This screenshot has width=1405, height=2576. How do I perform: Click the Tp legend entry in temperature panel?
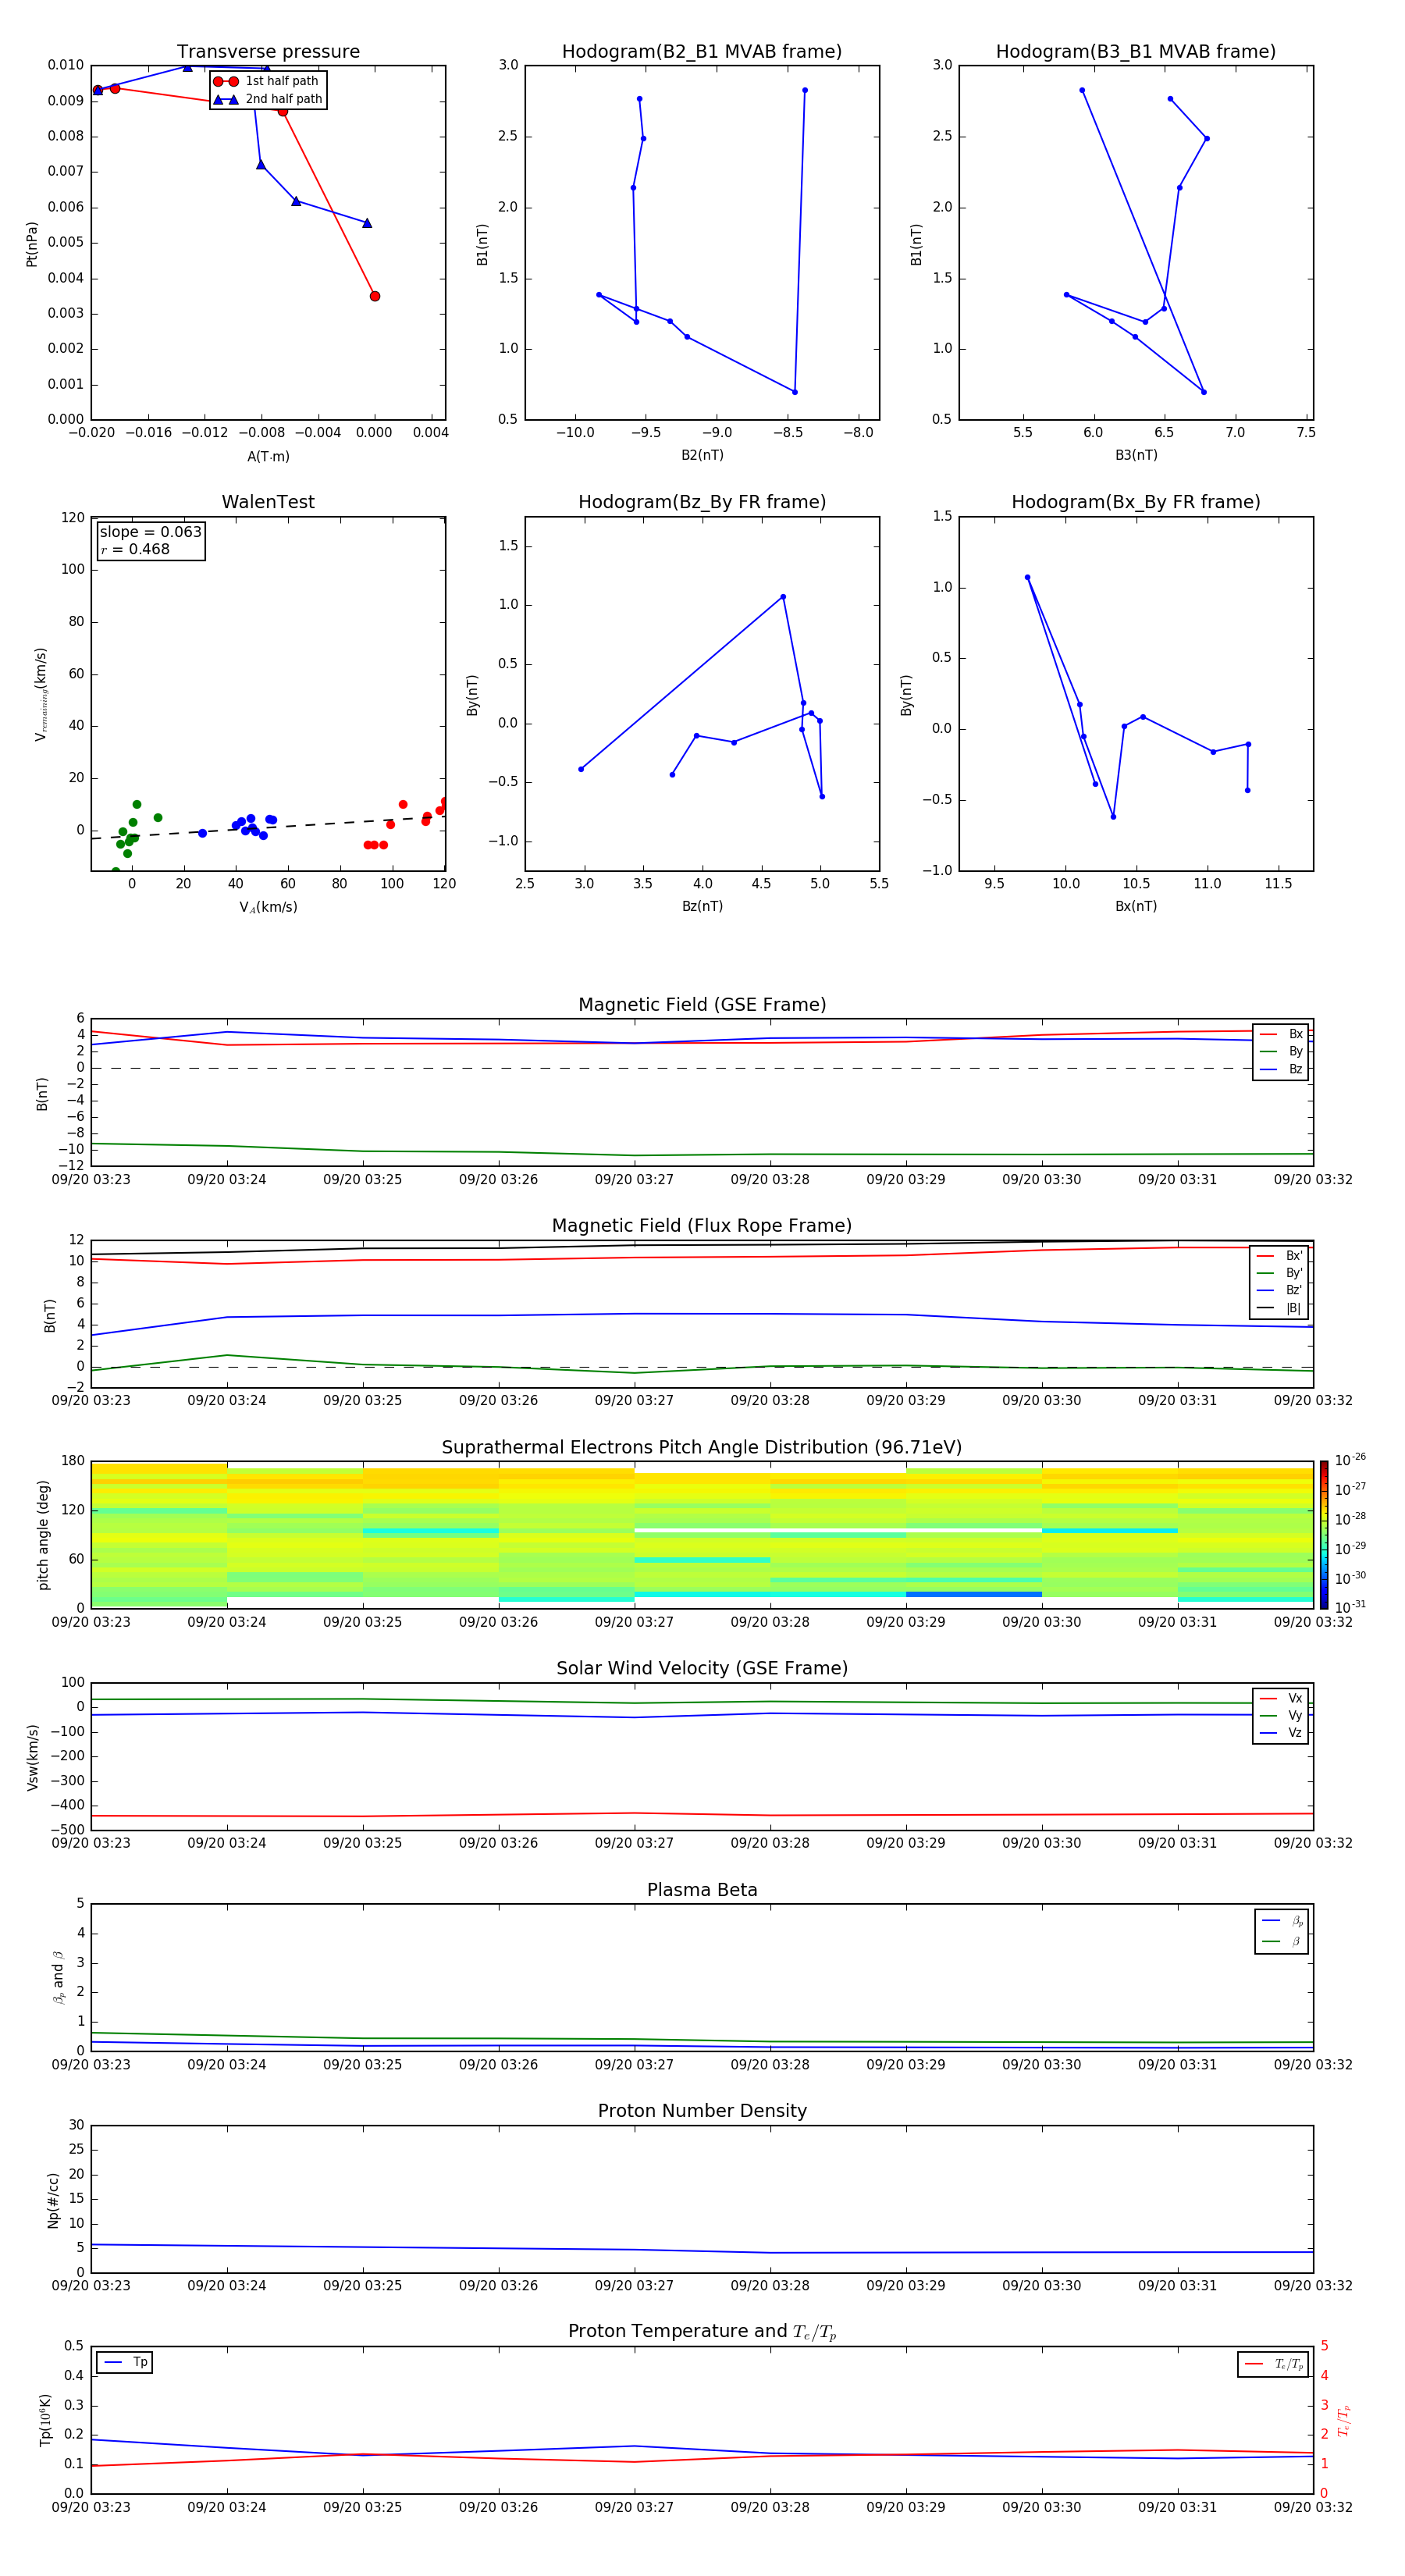125,2362
